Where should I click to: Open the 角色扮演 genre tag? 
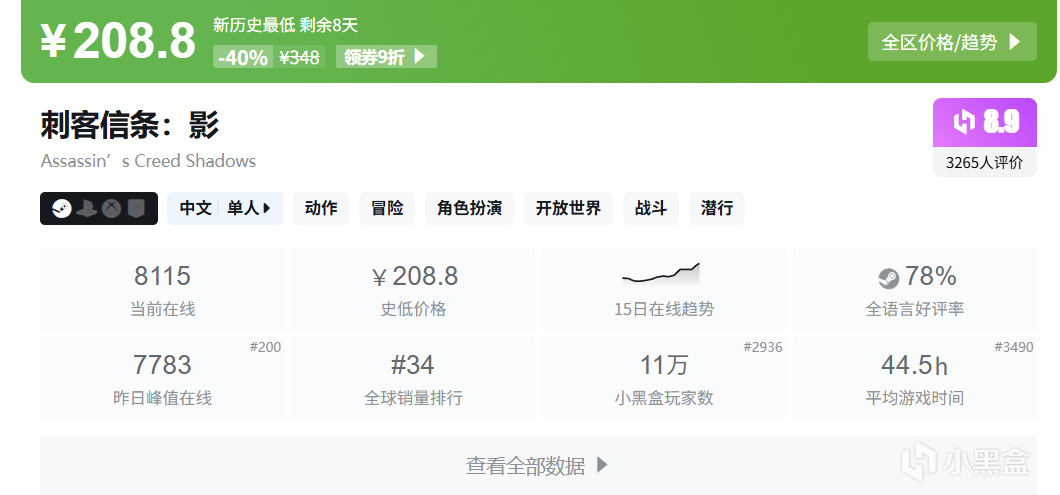pyautogui.click(x=469, y=208)
